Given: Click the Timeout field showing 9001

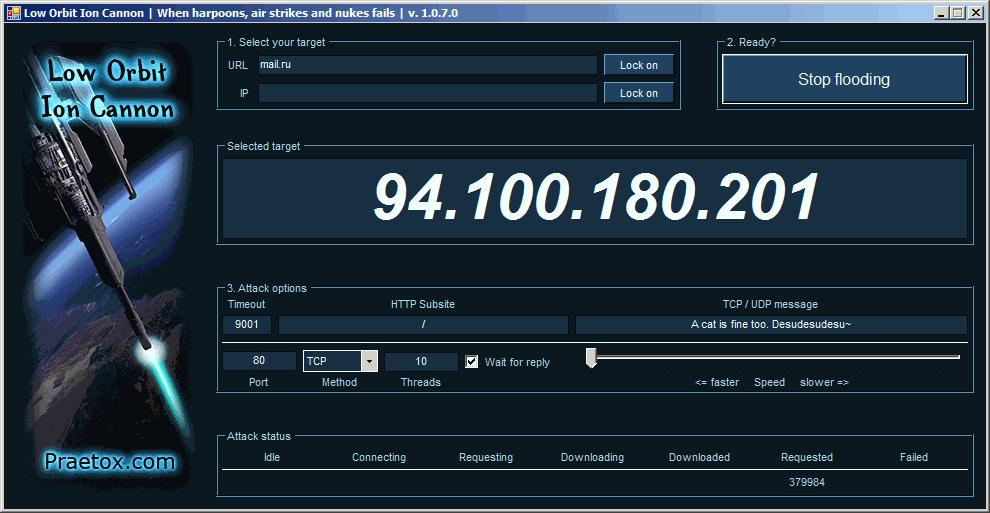Looking at the screenshot, I should (247, 324).
